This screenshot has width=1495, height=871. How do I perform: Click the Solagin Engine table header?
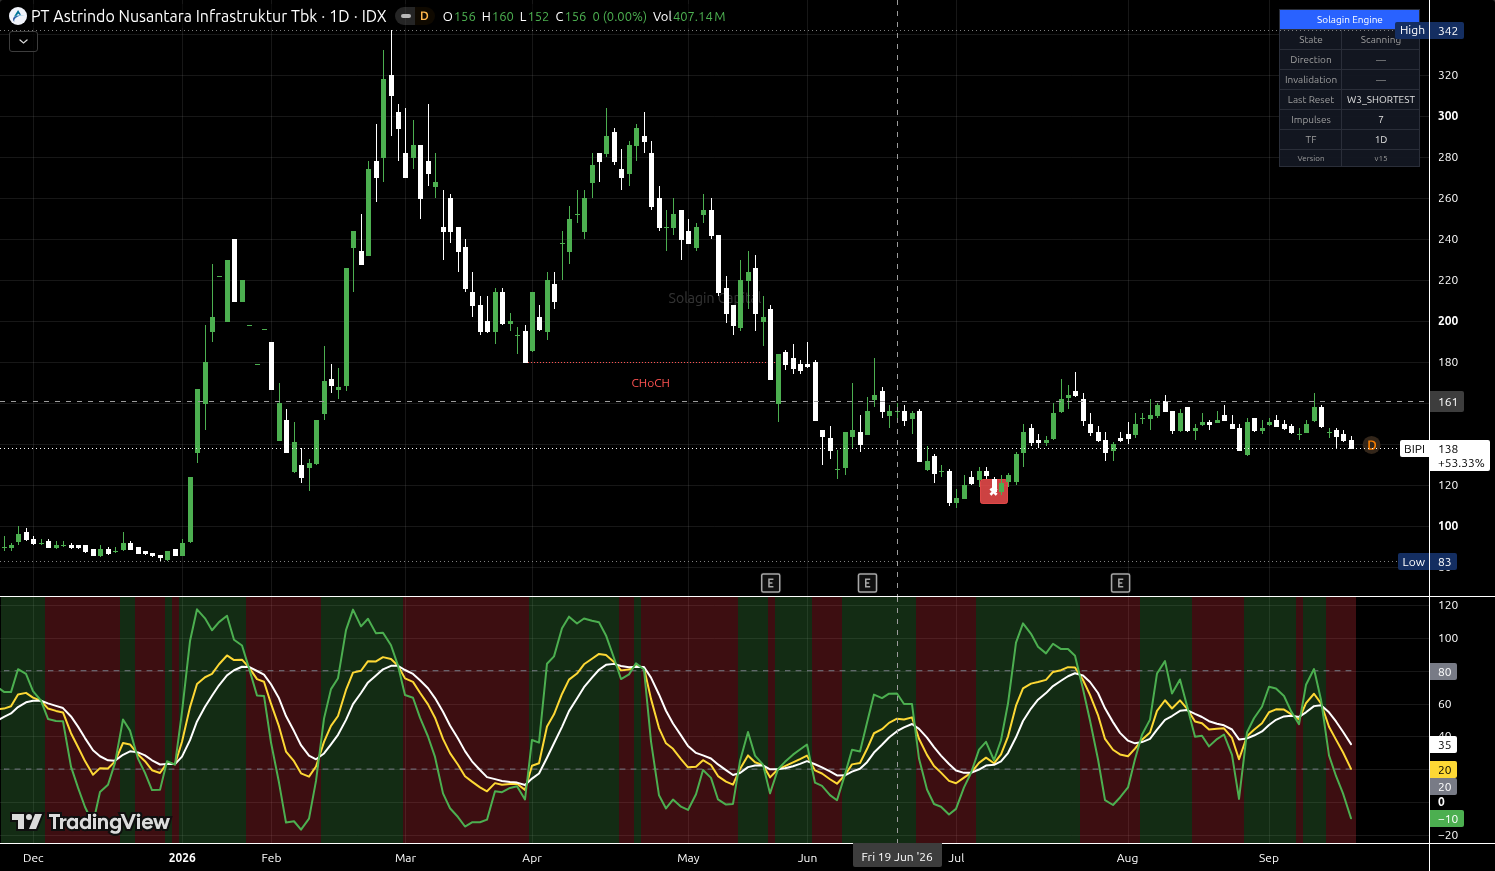[x=1349, y=20]
